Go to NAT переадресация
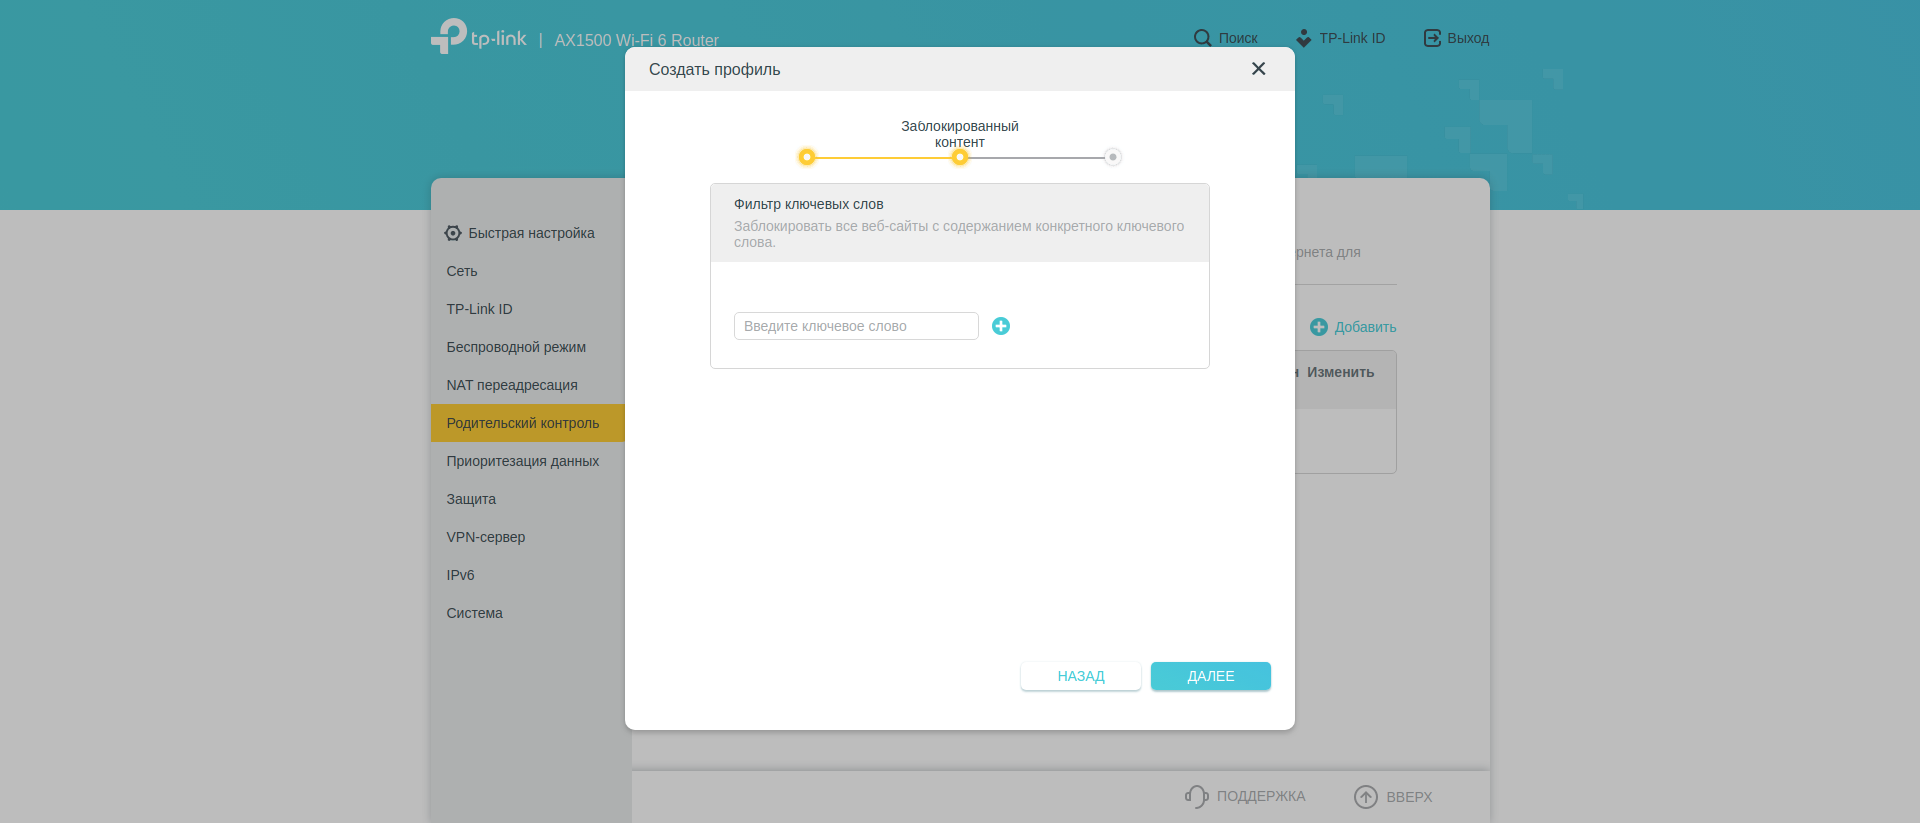1920x823 pixels. click(x=512, y=385)
